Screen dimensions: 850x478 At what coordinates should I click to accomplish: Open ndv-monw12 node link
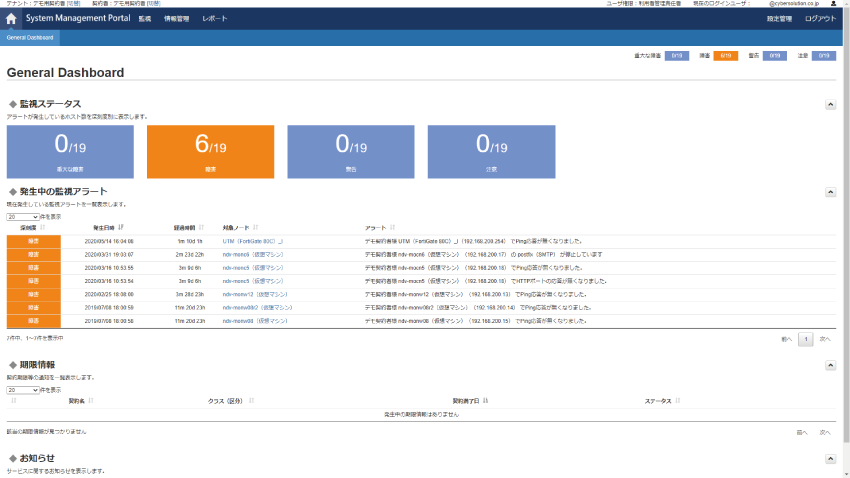coord(255,295)
